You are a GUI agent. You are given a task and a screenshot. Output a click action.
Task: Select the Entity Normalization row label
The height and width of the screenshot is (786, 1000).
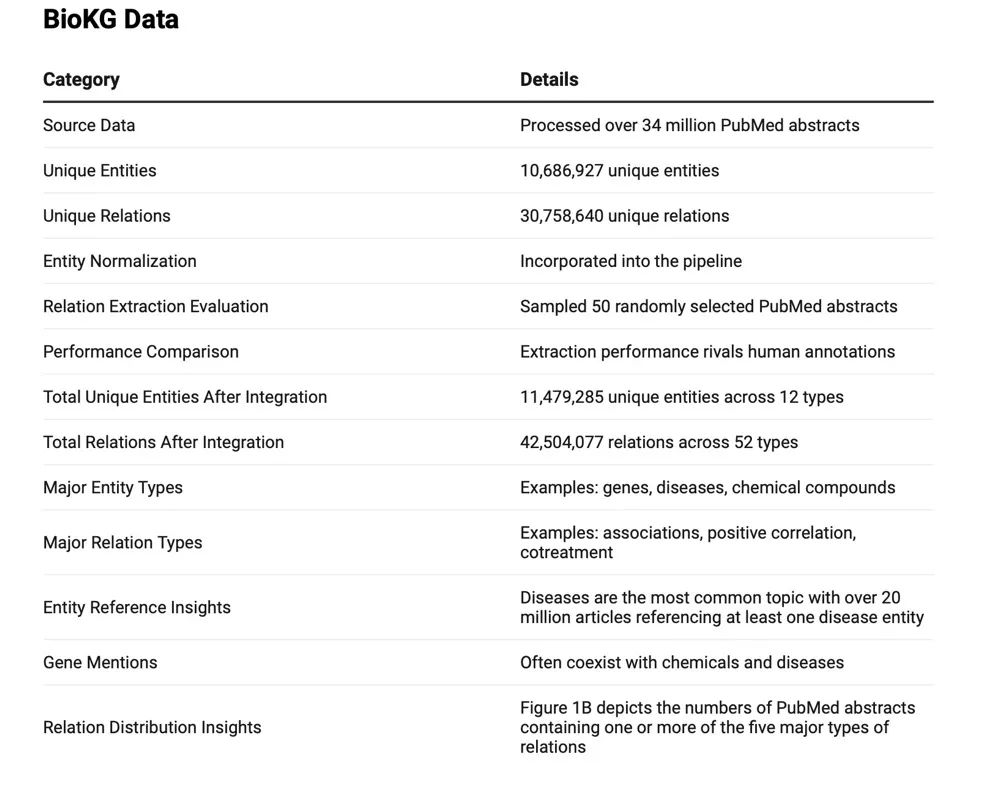coord(120,261)
